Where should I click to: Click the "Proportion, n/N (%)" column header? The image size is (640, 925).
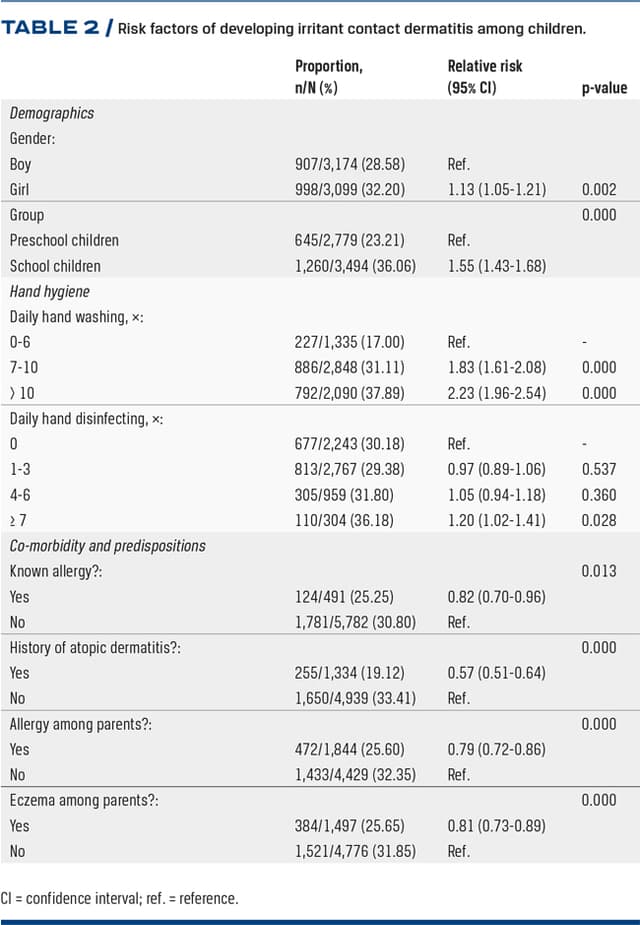328,77
